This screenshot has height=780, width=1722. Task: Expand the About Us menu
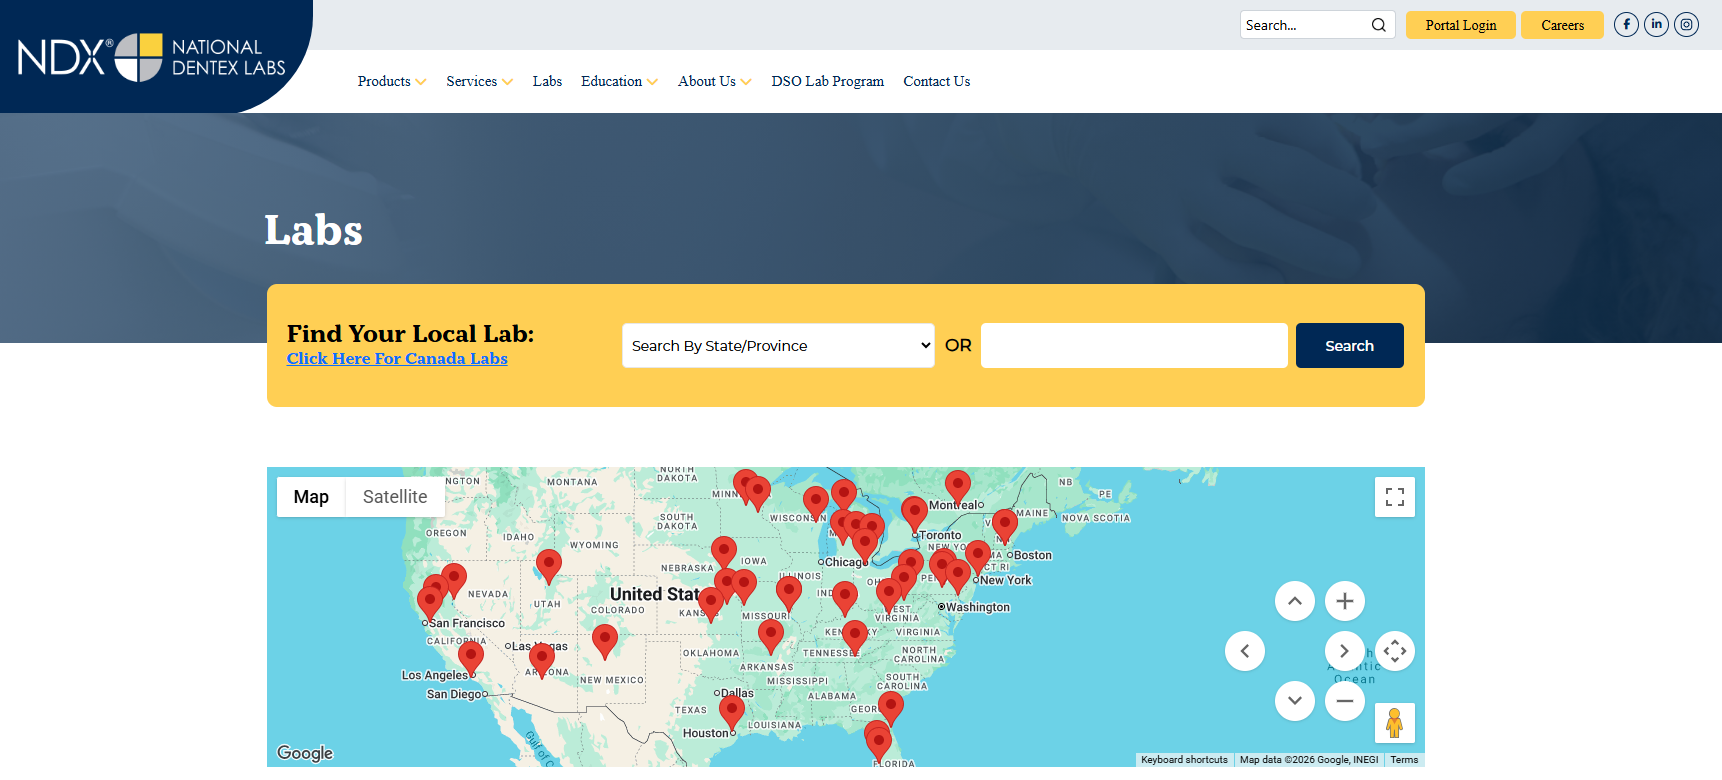[715, 81]
